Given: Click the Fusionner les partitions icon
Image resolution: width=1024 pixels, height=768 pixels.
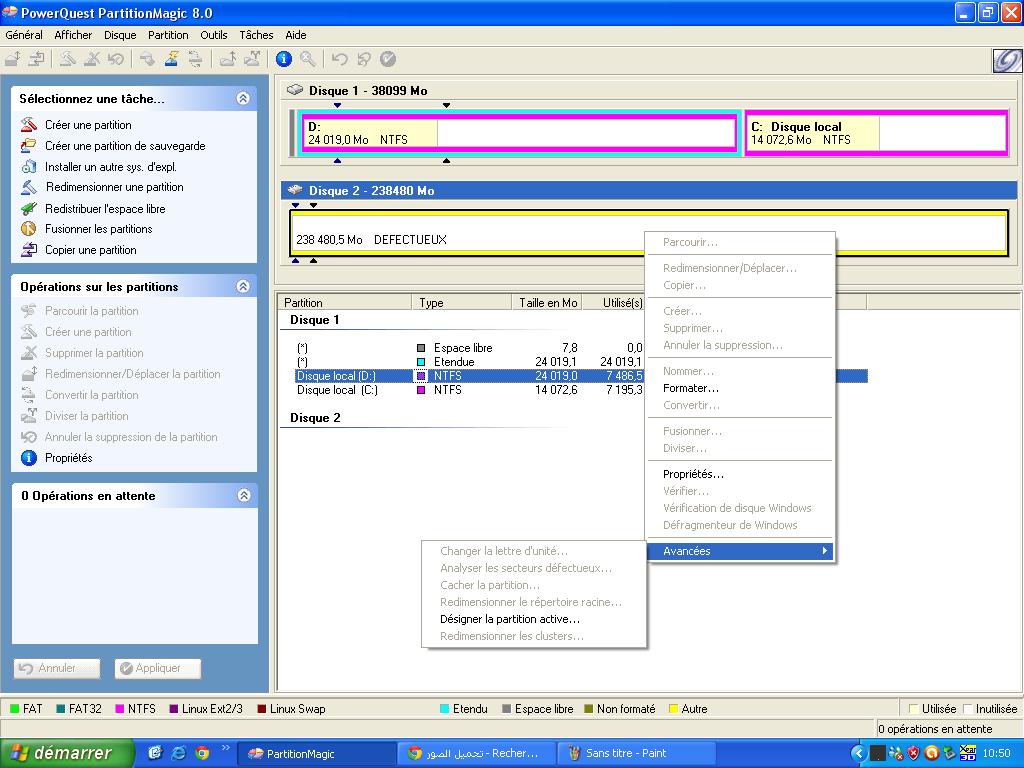Looking at the screenshot, I should tap(29, 229).
